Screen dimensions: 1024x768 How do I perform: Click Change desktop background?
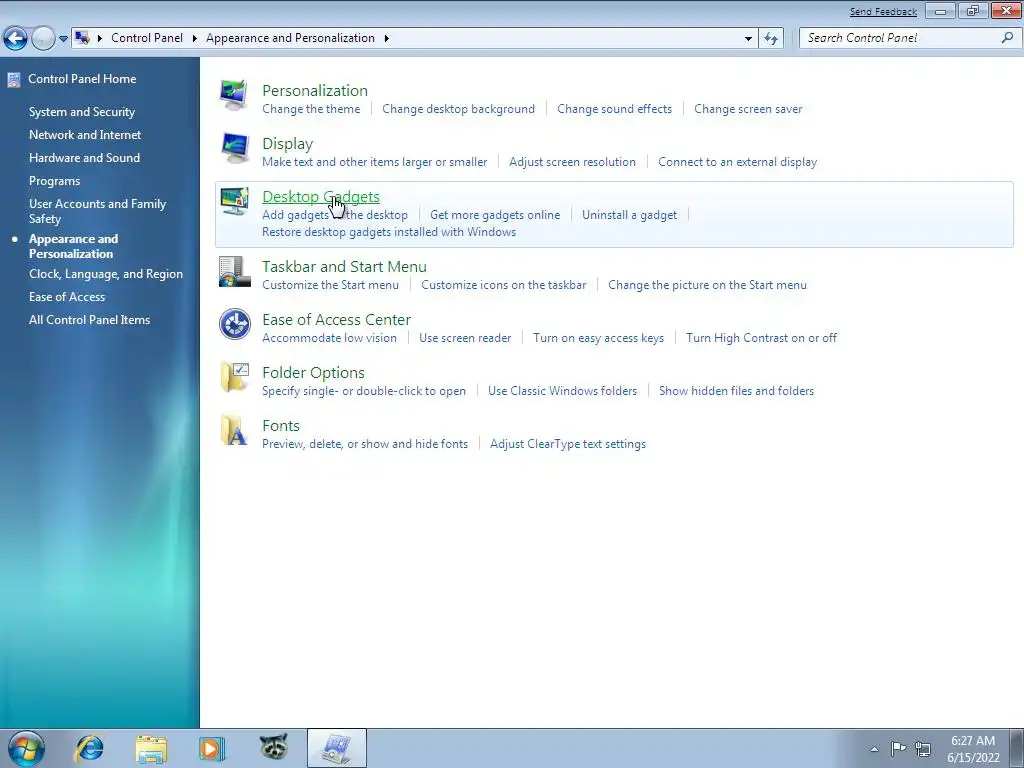(x=458, y=109)
